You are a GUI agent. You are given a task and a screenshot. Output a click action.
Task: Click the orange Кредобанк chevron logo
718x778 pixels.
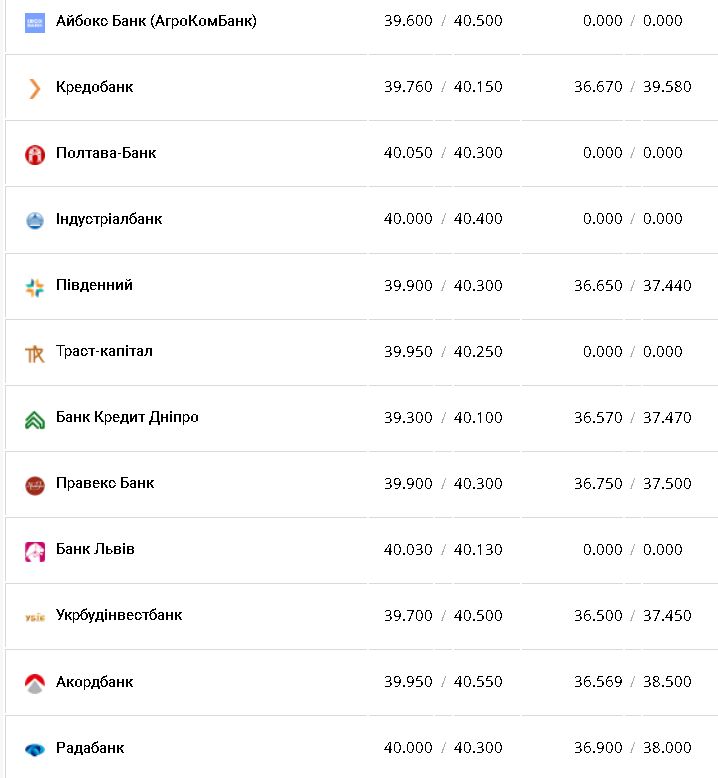point(35,88)
